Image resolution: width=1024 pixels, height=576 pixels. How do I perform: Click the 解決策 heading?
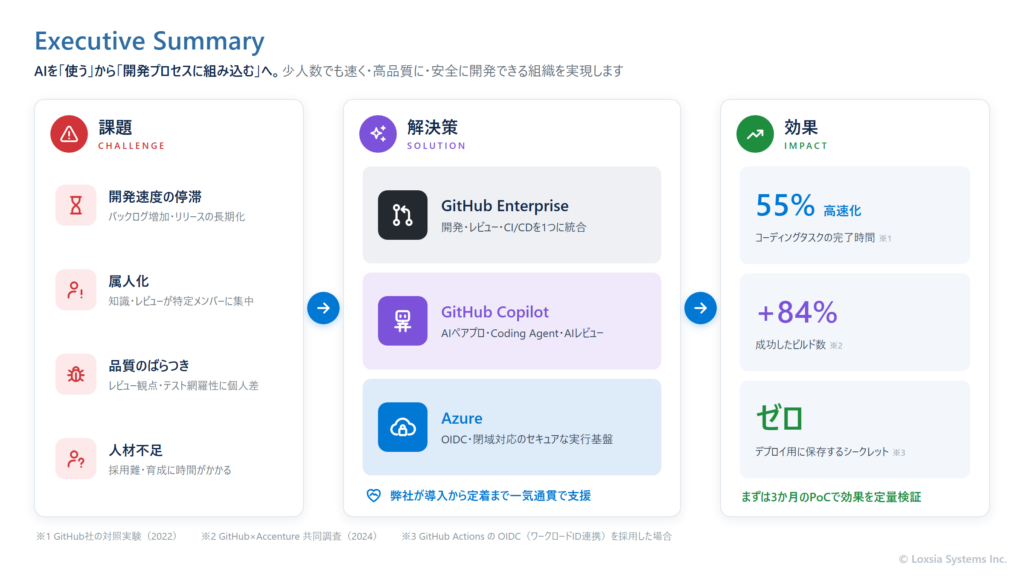tap(432, 127)
